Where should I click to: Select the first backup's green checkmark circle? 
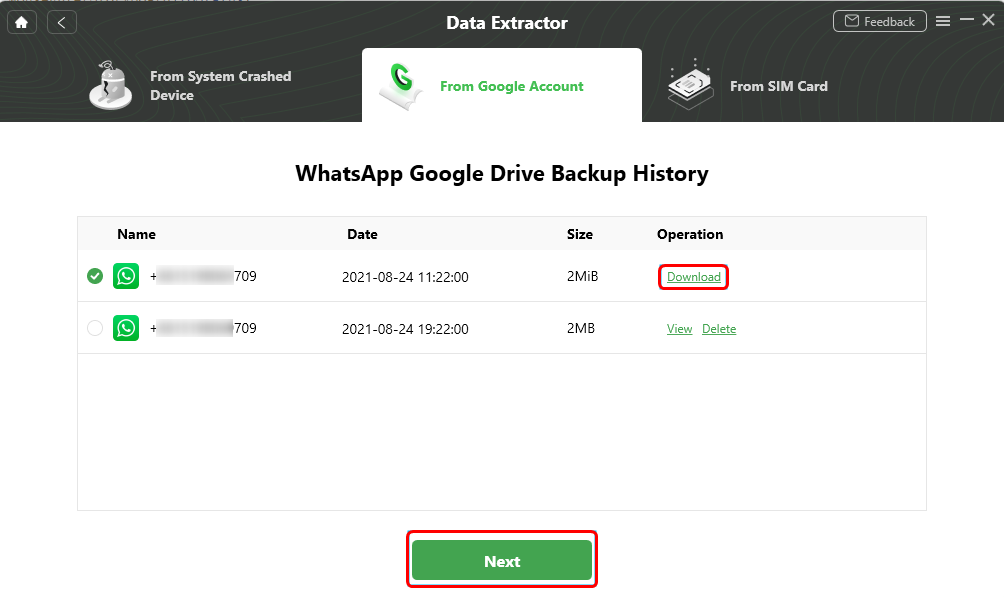[x=95, y=276]
